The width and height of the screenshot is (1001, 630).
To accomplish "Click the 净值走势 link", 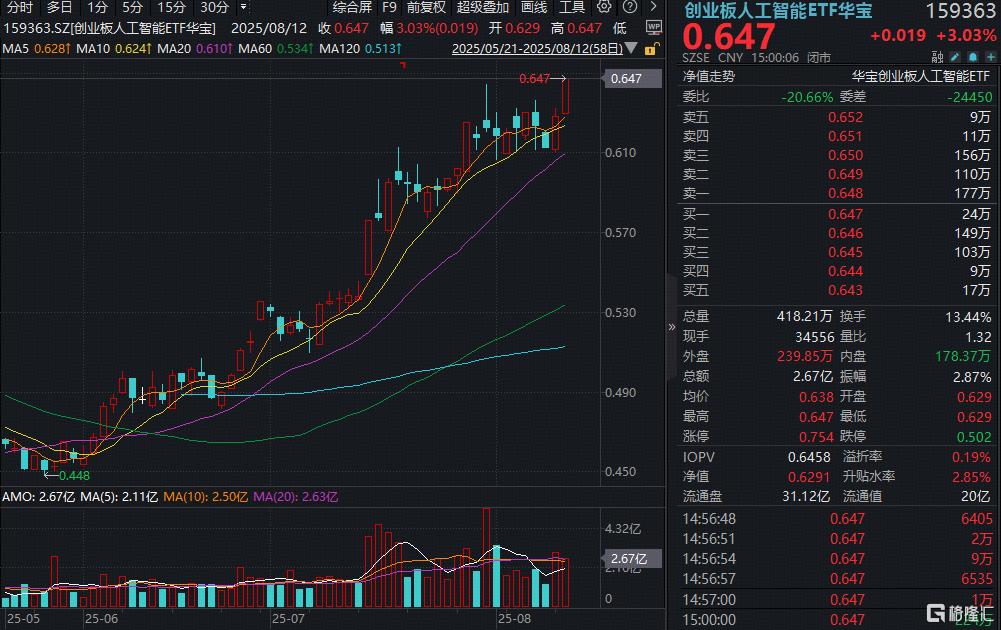I will [709, 77].
